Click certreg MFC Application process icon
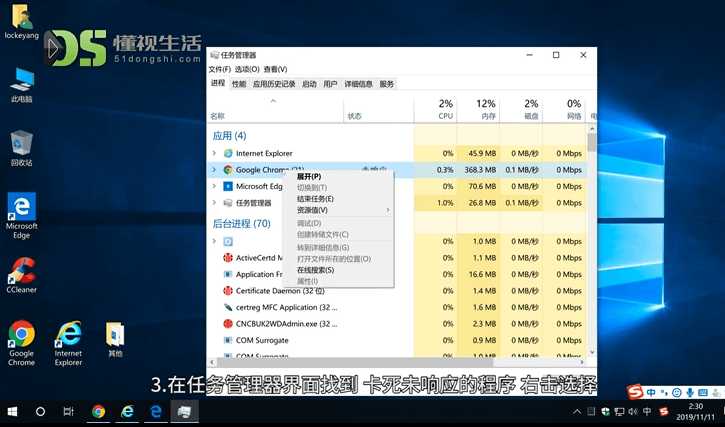Image resolution: width=725 pixels, height=427 pixels. (228, 307)
